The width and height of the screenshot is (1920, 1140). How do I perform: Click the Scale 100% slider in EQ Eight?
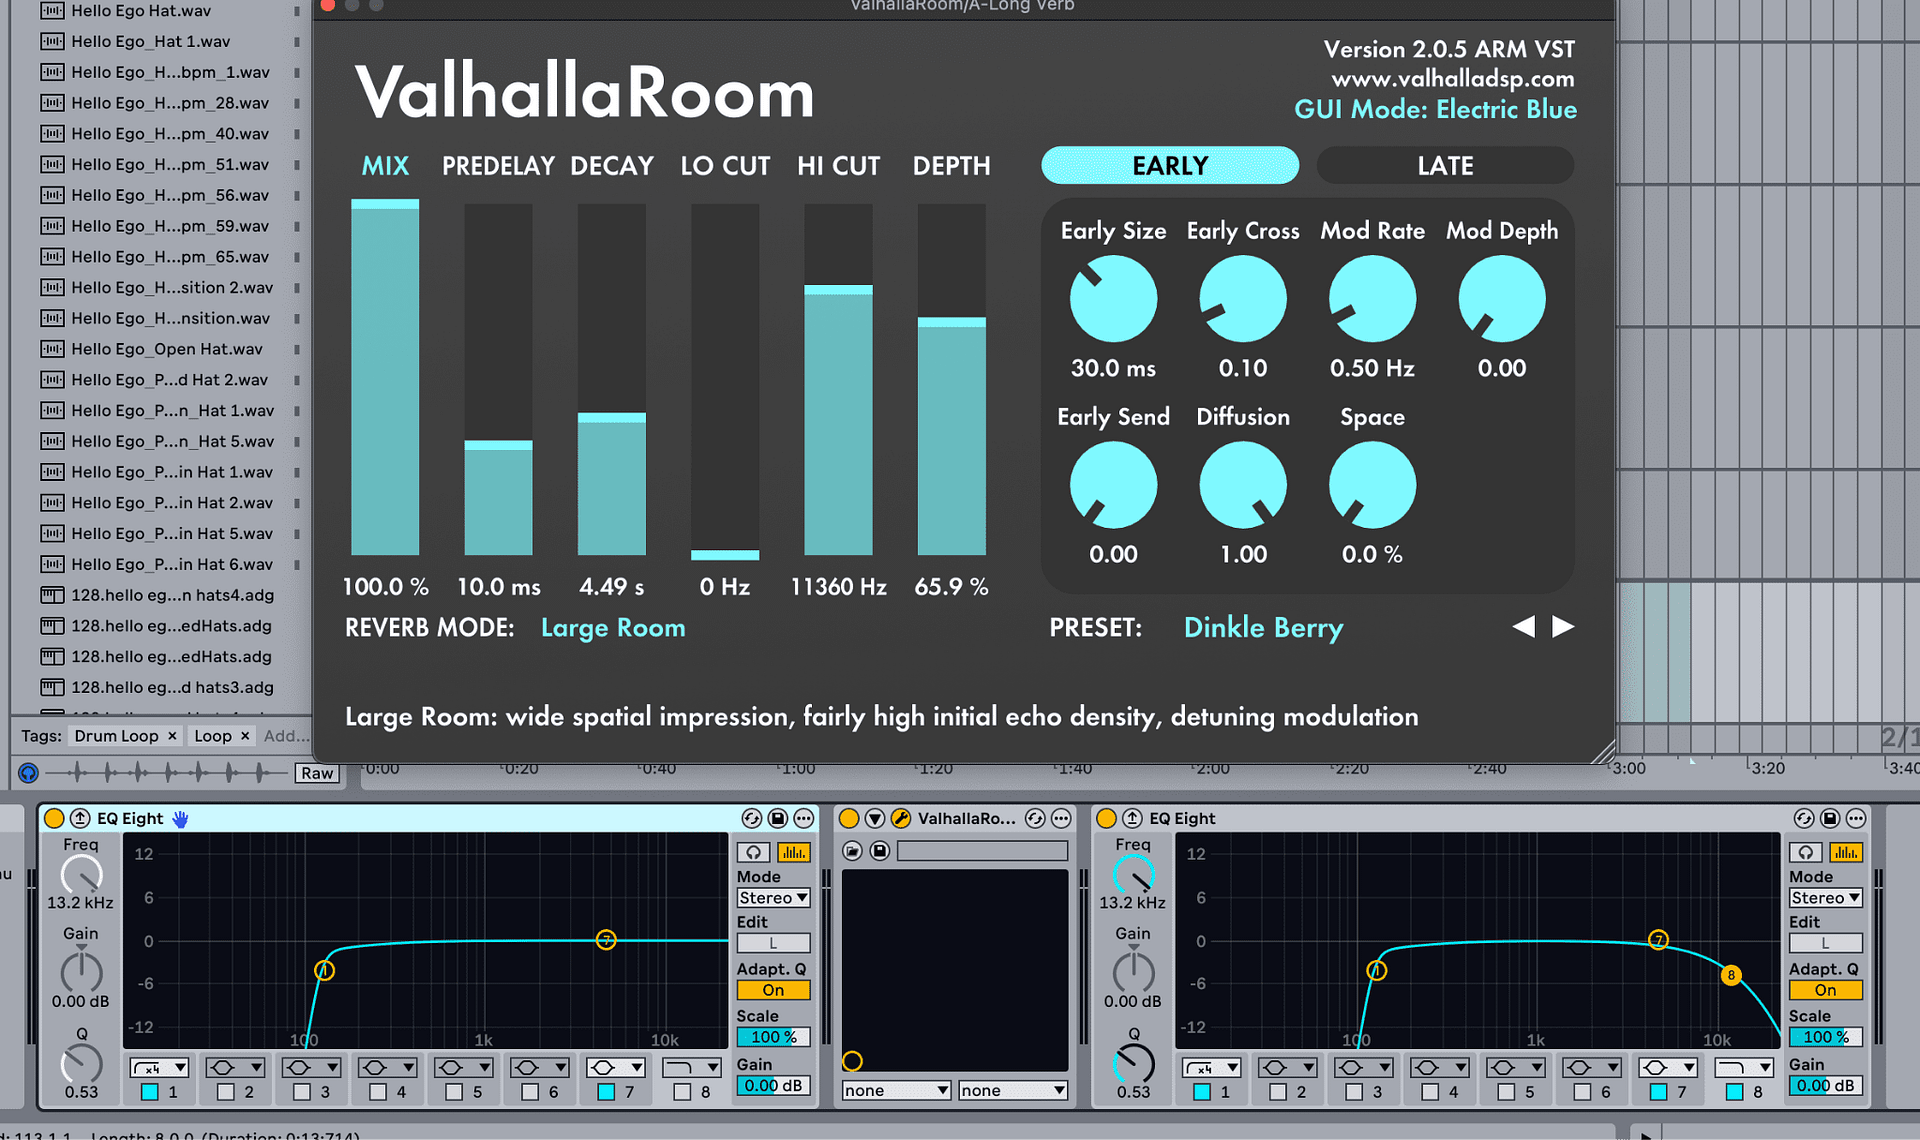click(772, 1037)
